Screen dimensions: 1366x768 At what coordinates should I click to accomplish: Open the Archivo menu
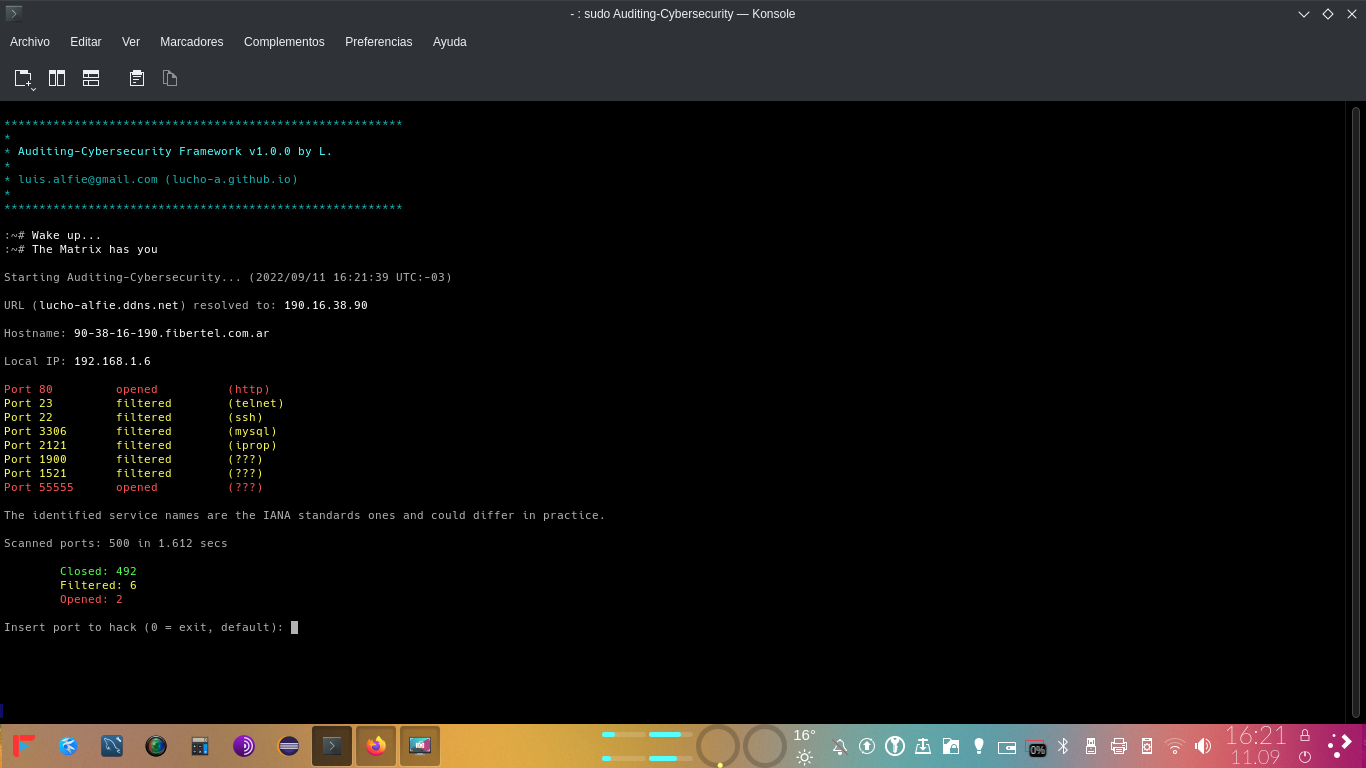click(30, 41)
